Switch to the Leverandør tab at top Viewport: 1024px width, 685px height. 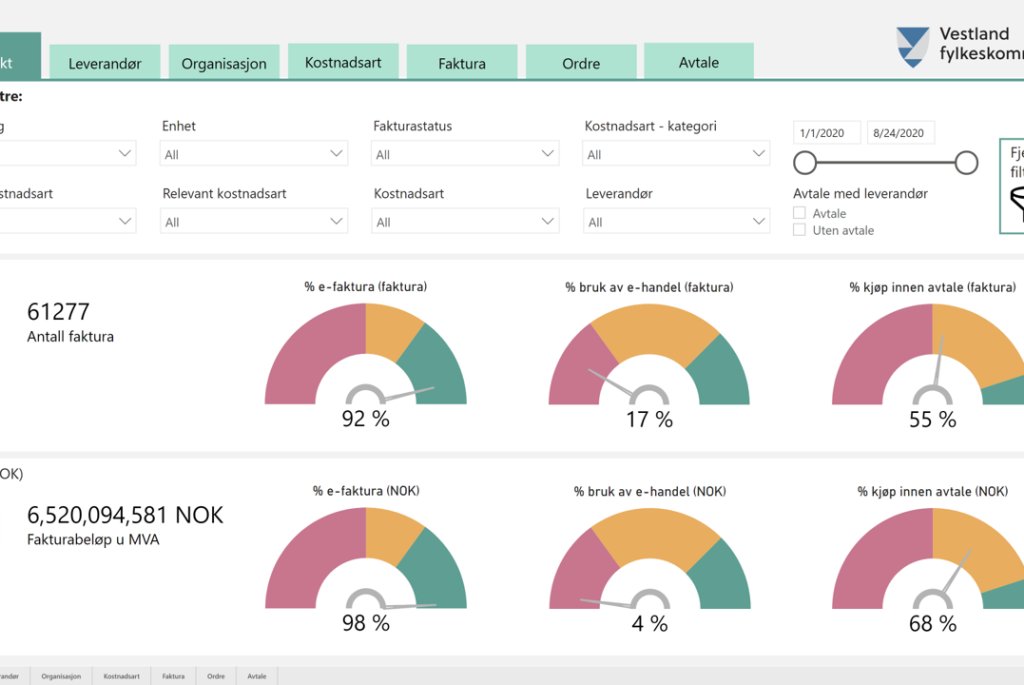pos(105,63)
